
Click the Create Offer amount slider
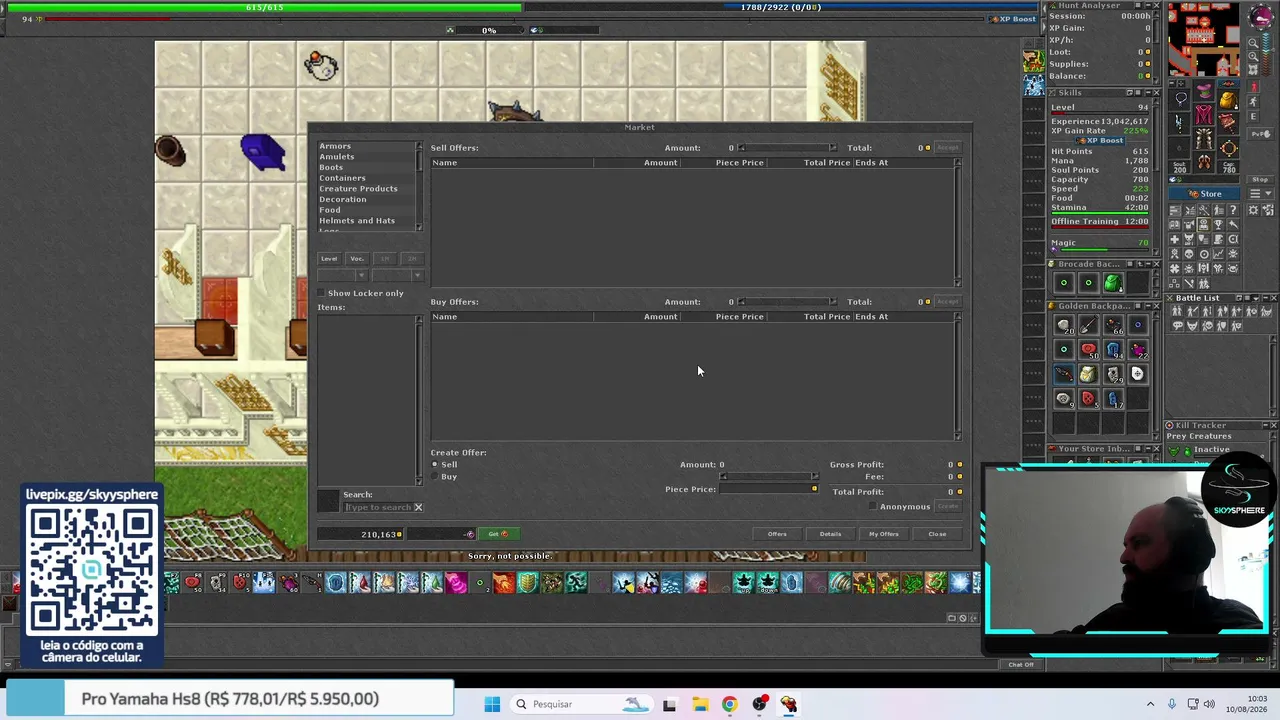[768, 477]
